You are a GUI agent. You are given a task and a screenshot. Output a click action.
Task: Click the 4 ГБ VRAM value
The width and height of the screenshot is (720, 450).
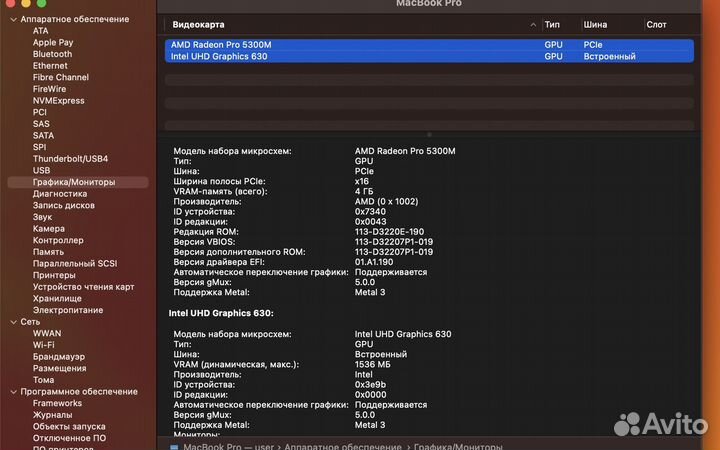point(364,191)
